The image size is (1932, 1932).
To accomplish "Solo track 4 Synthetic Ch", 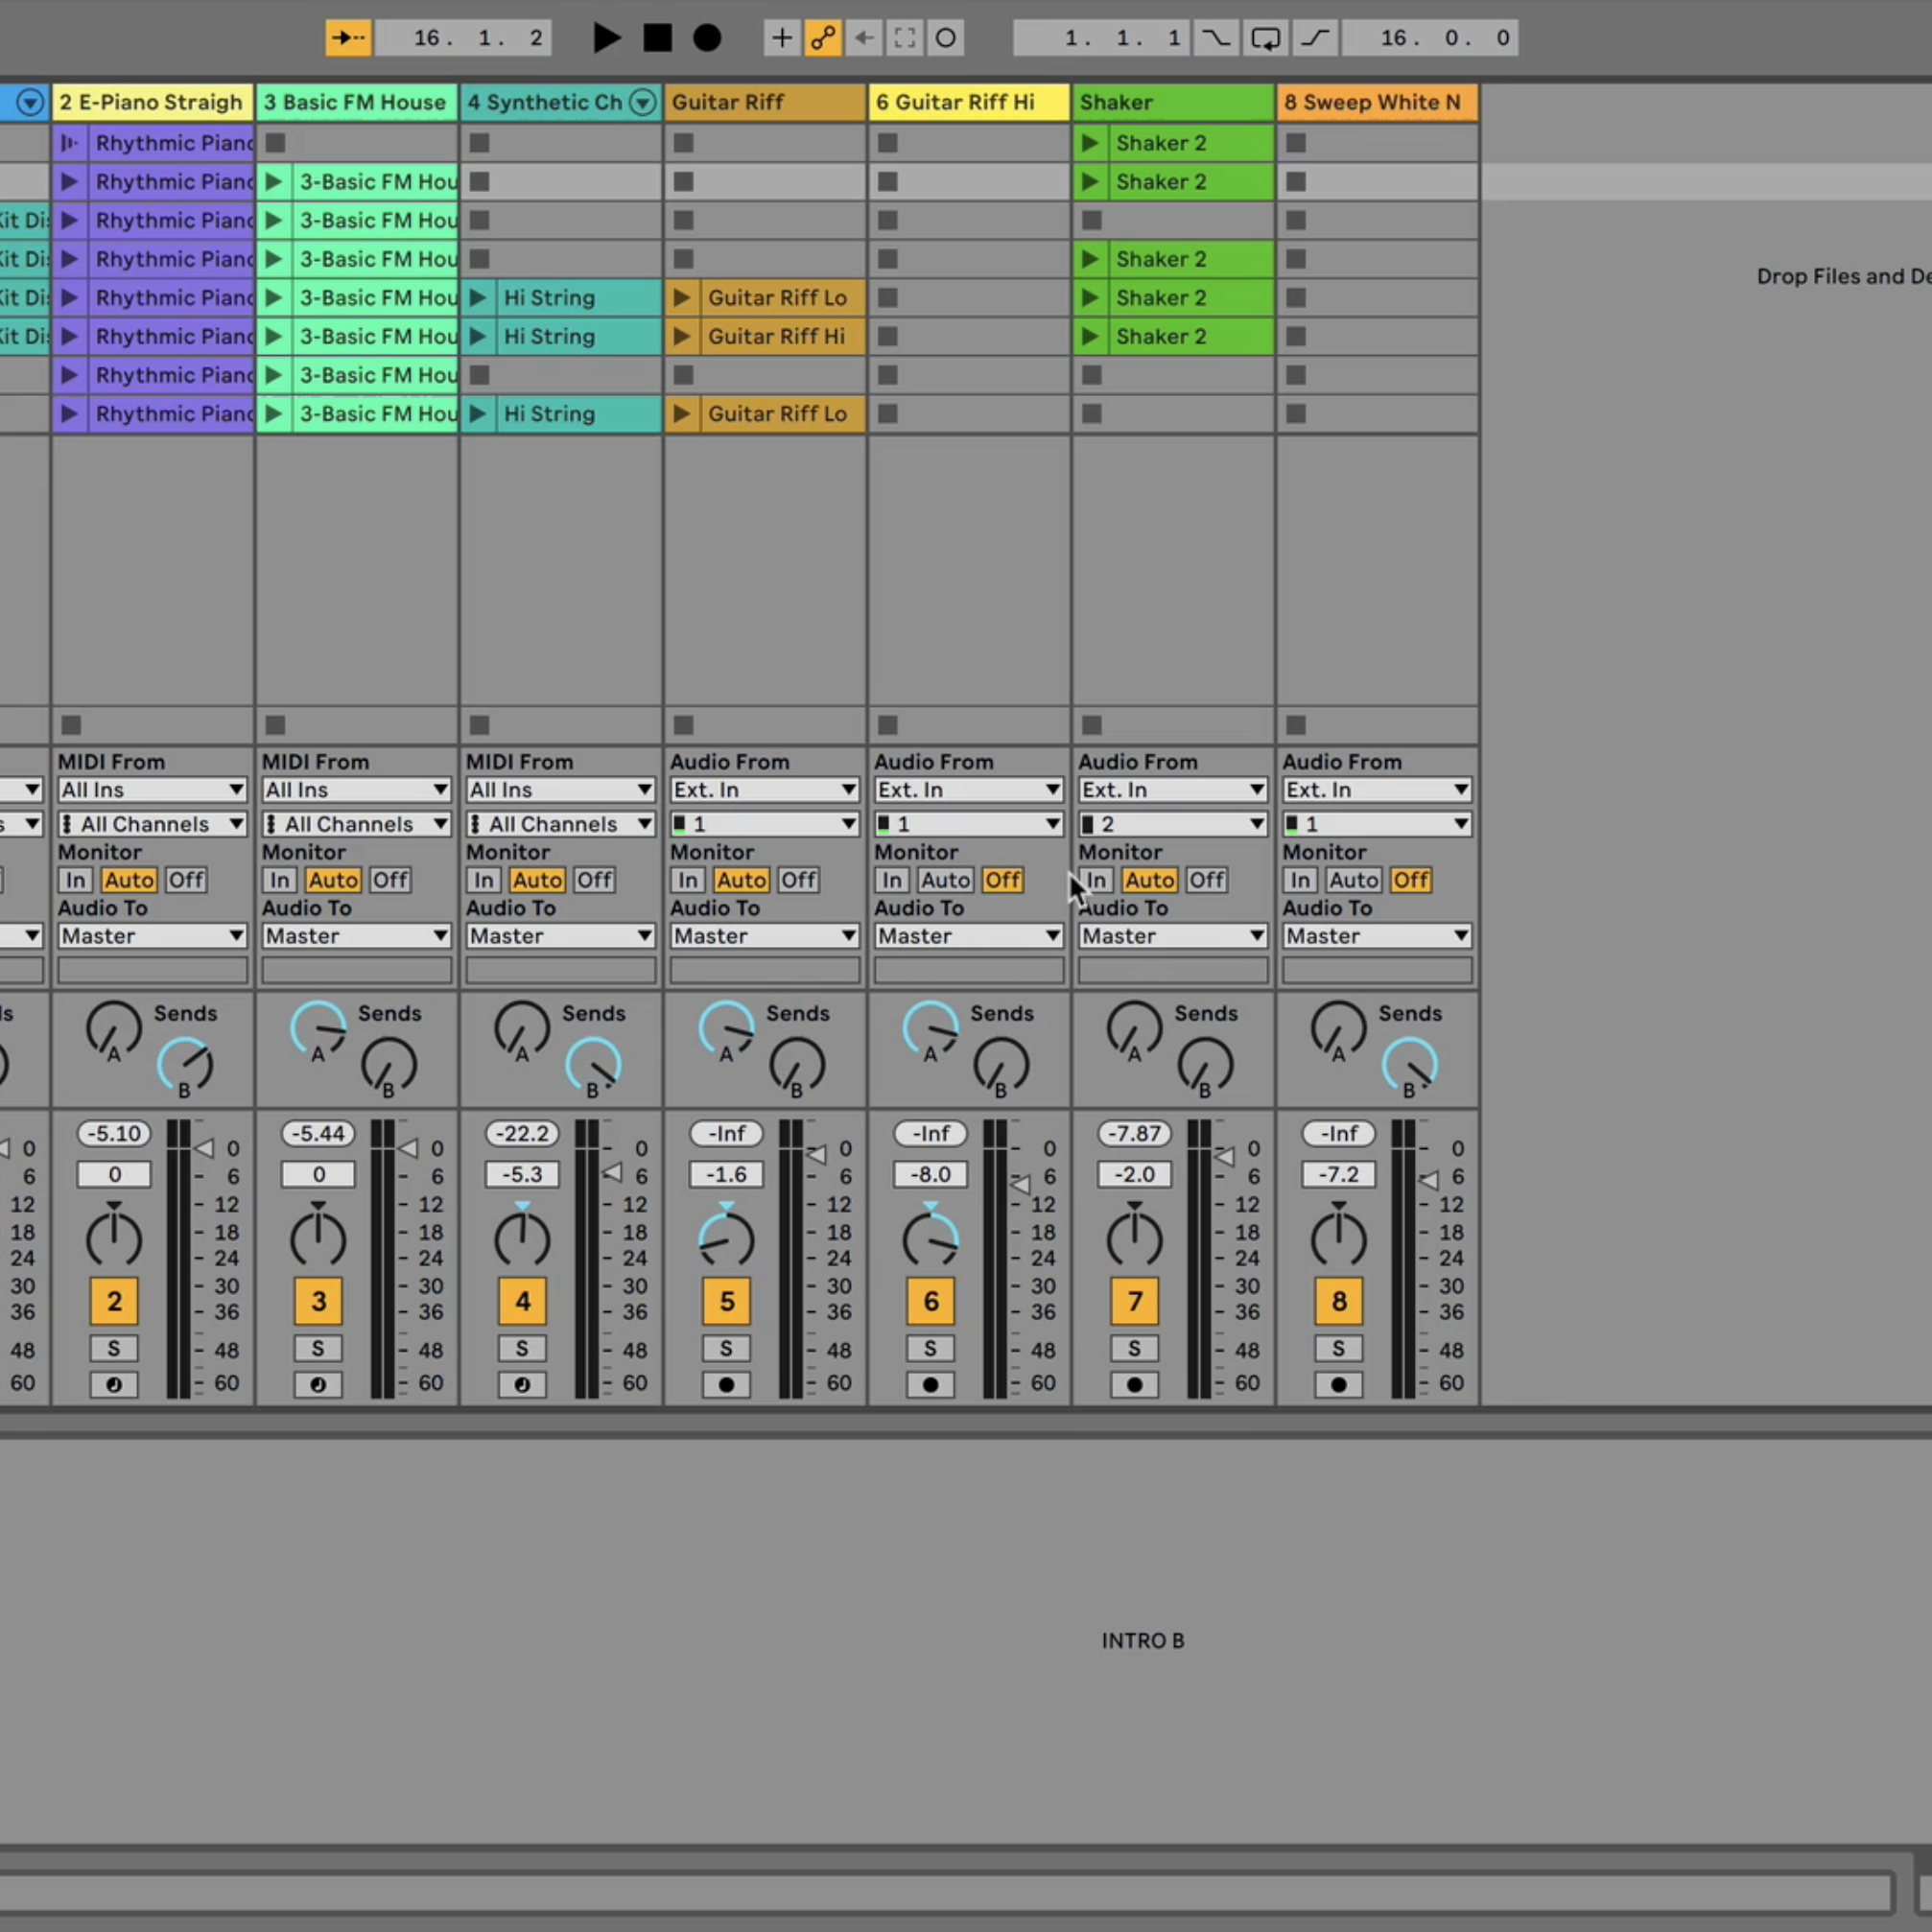I will coord(522,1348).
